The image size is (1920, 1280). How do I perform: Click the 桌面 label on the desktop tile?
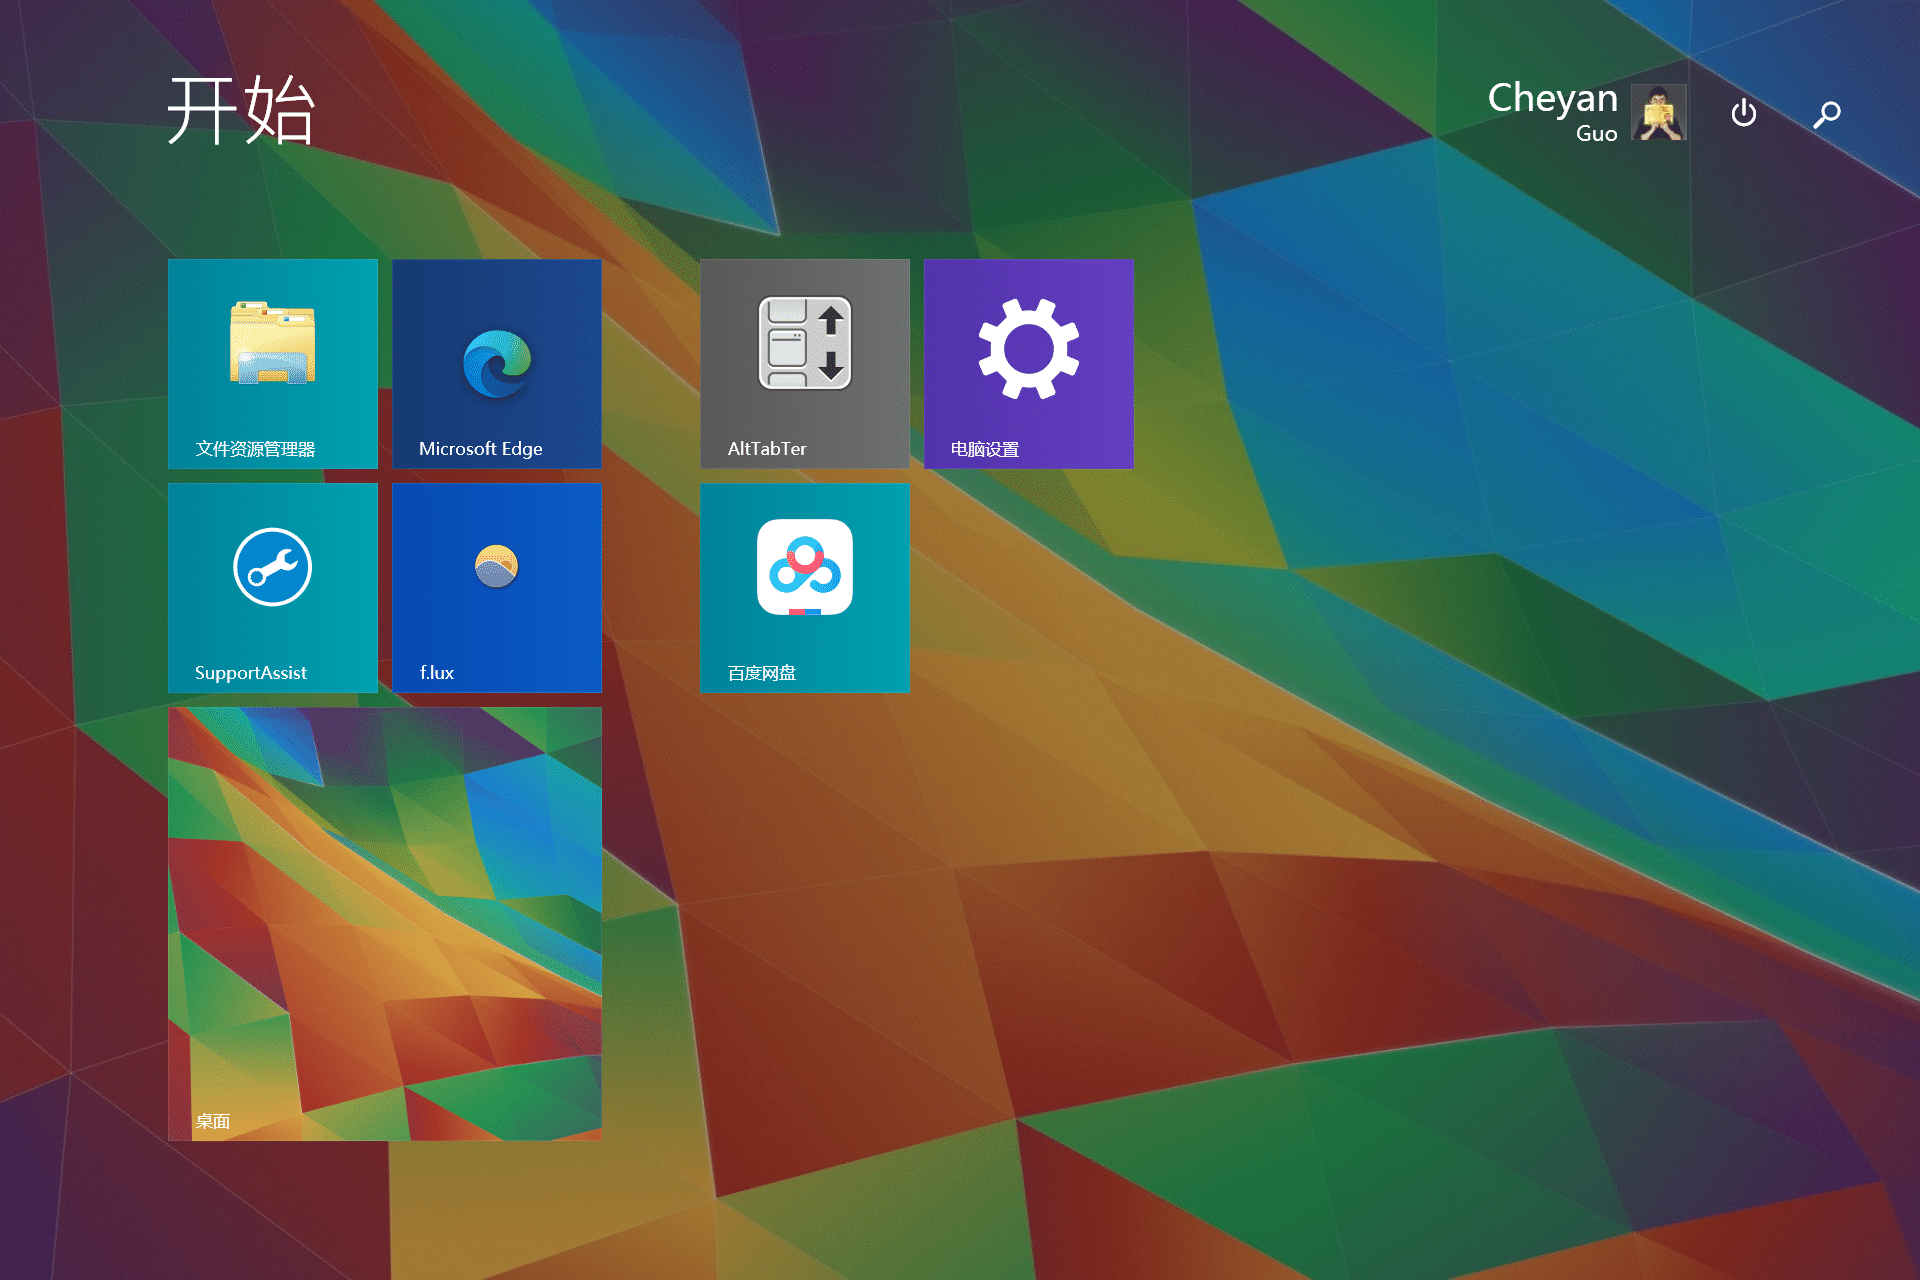click(211, 1121)
